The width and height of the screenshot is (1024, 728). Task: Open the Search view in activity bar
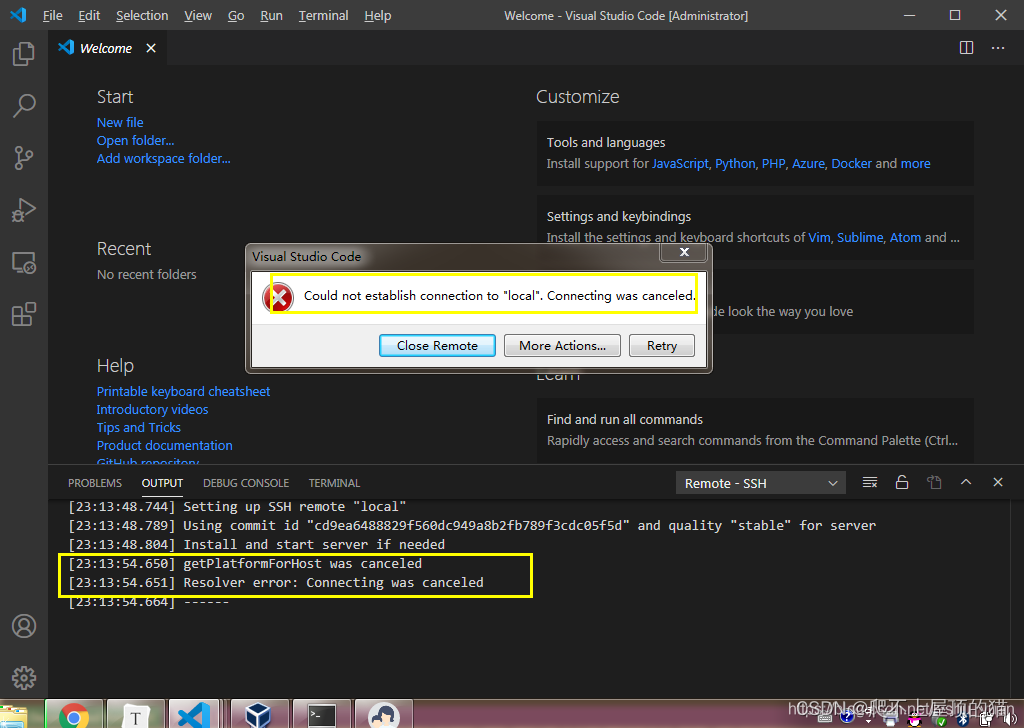click(24, 105)
